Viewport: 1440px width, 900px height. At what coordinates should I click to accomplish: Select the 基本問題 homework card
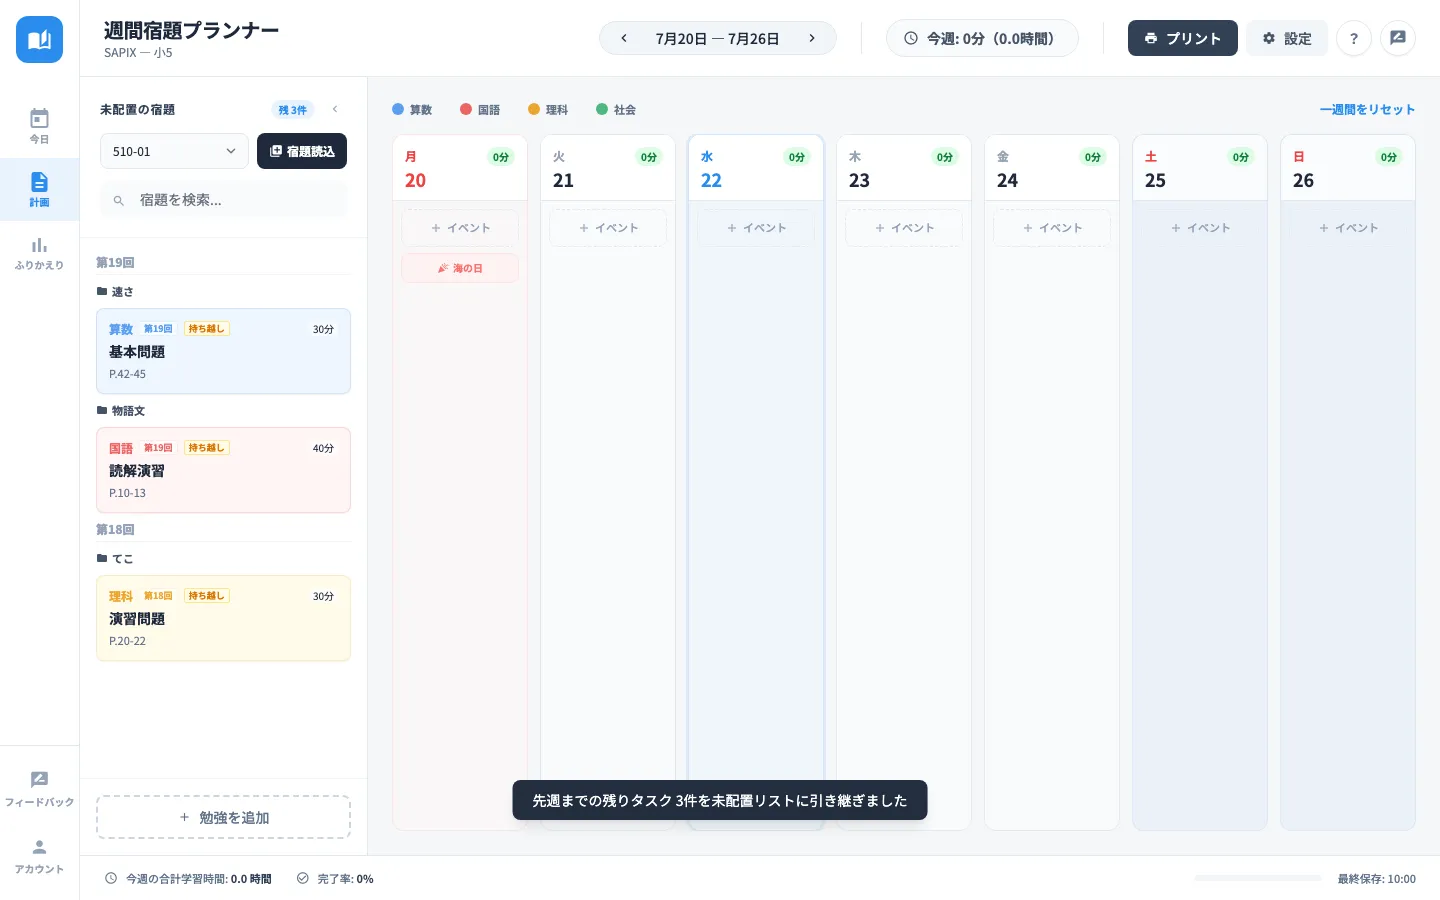[x=223, y=351]
